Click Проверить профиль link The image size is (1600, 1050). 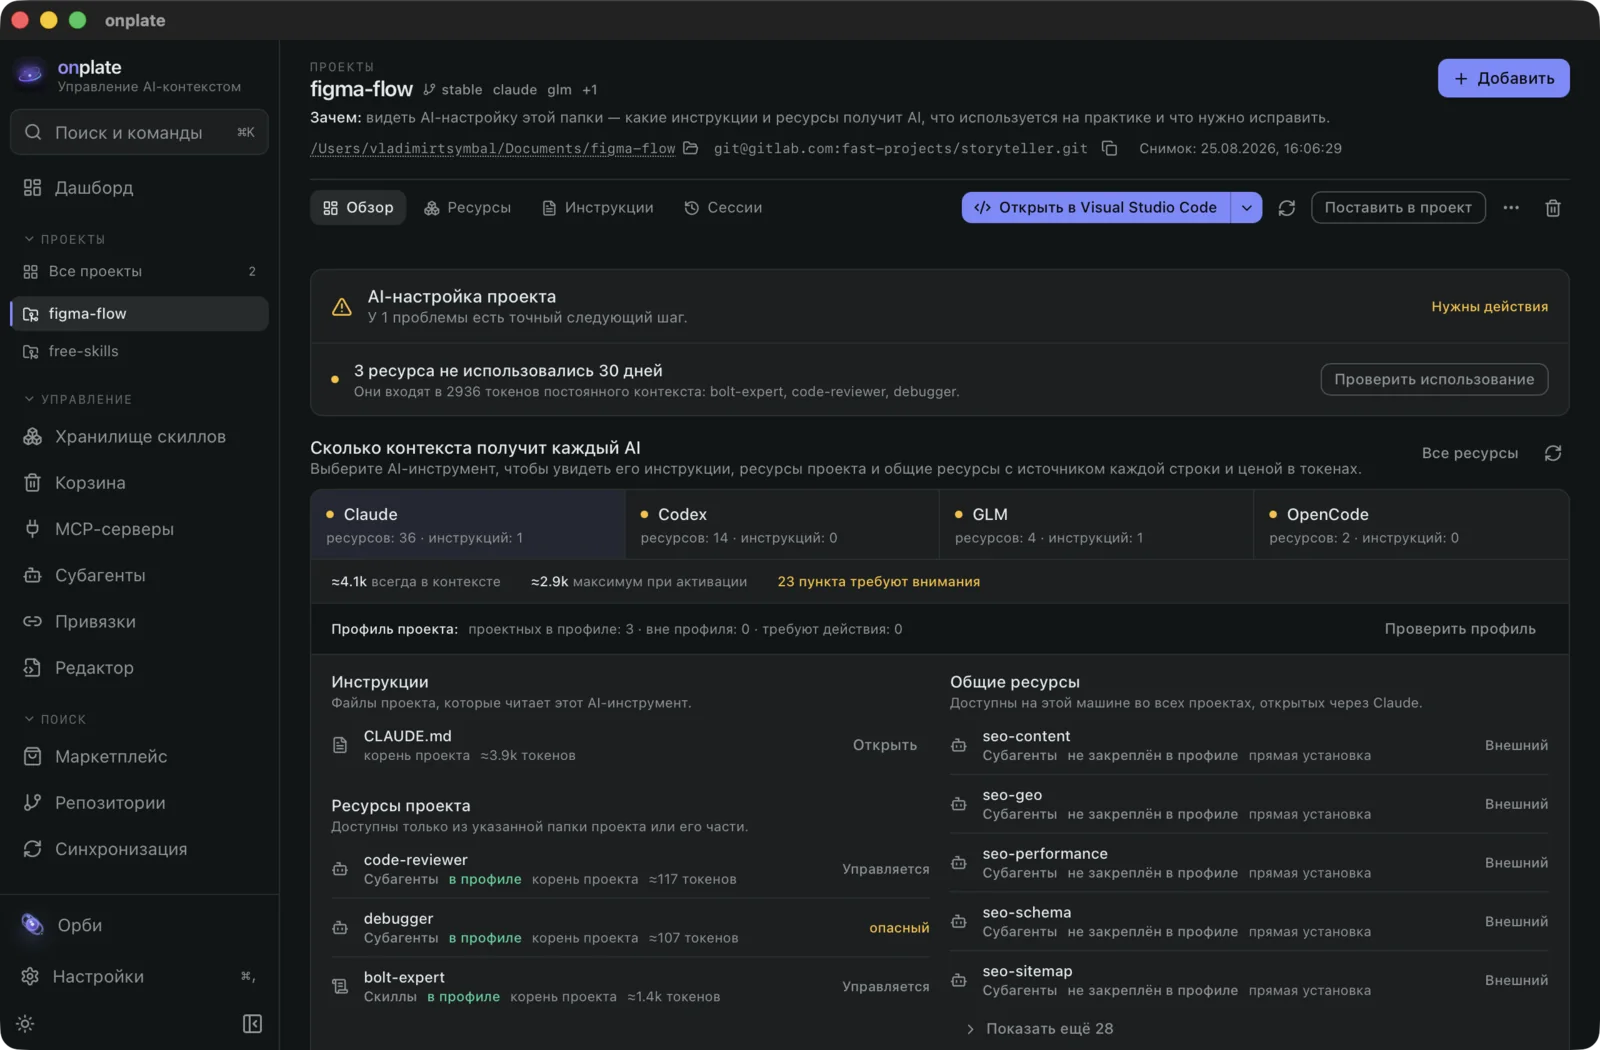[x=1460, y=629]
